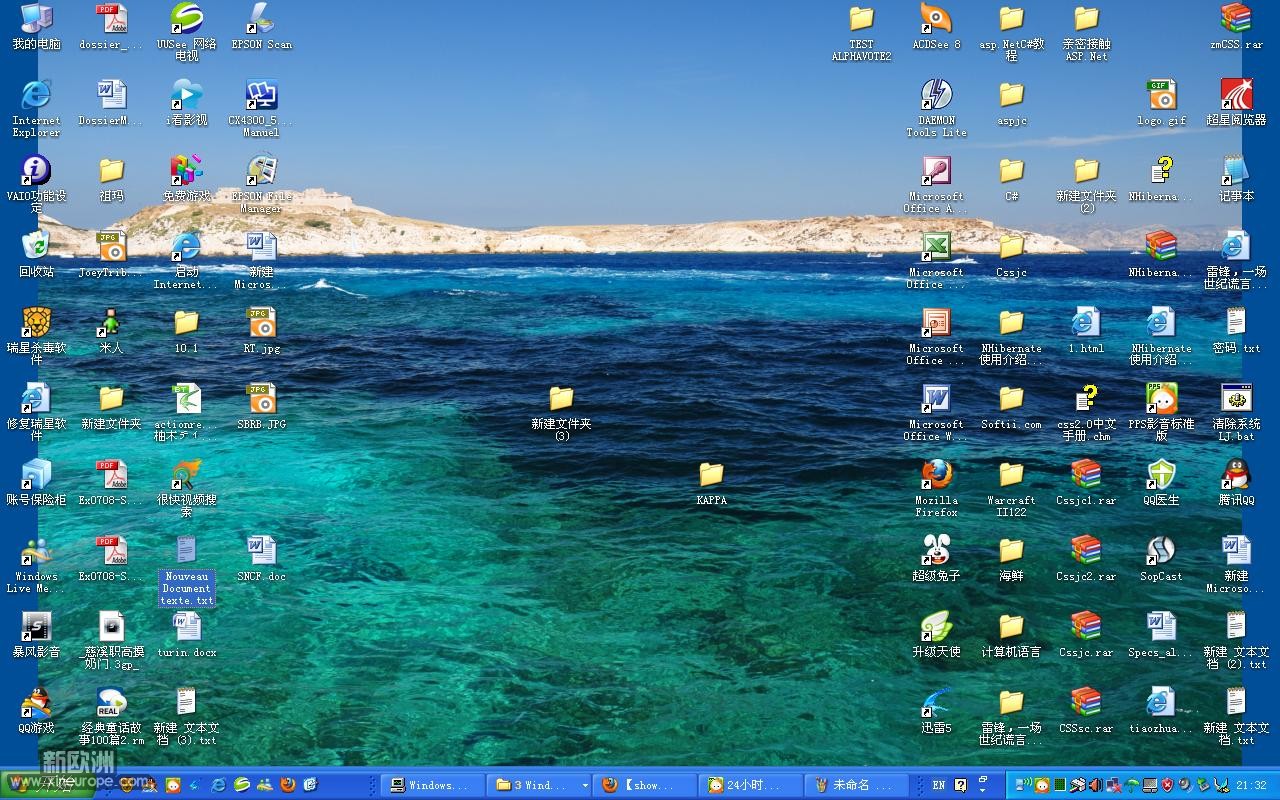The height and width of the screenshot is (800, 1280).
Task: Open the 回收站 recycle bin
Action: point(36,253)
